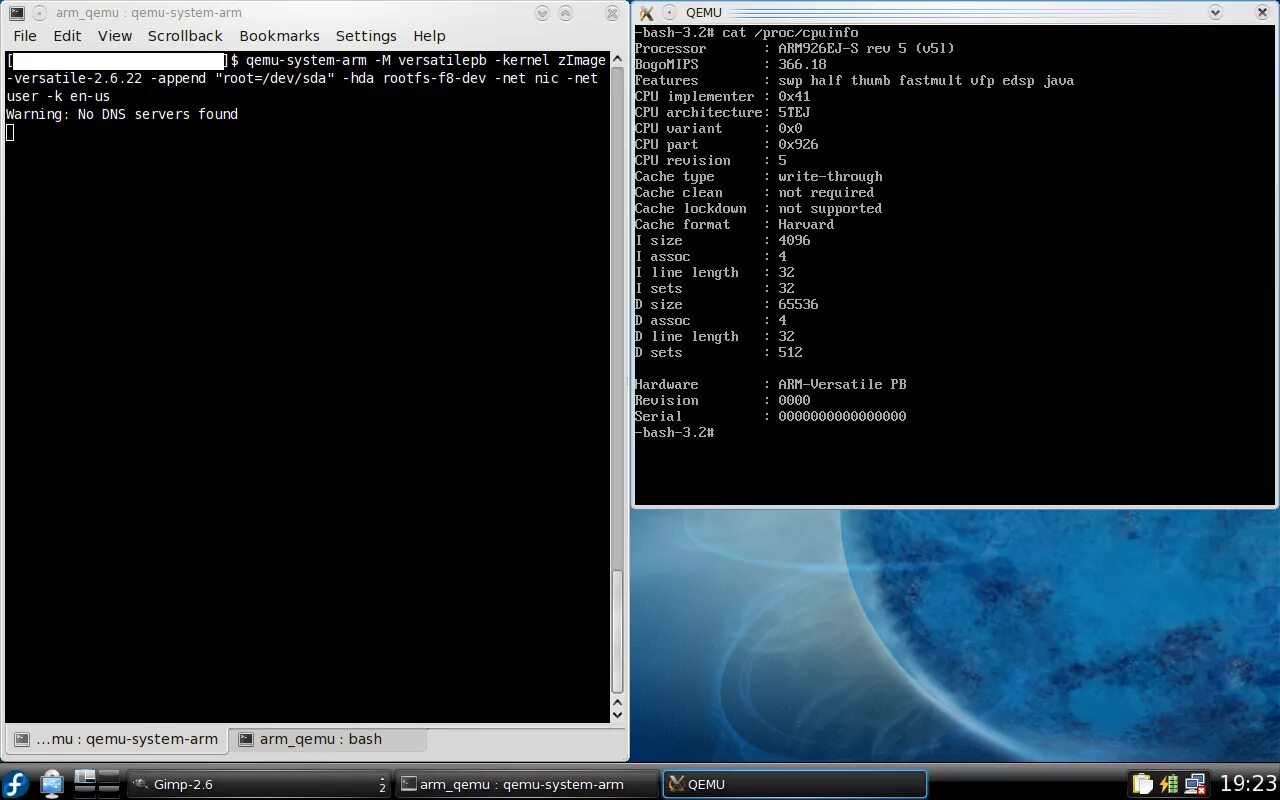Click the show desktop icon in the panel
This screenshot has height=800, width=1280.
[x=52, y=783]
